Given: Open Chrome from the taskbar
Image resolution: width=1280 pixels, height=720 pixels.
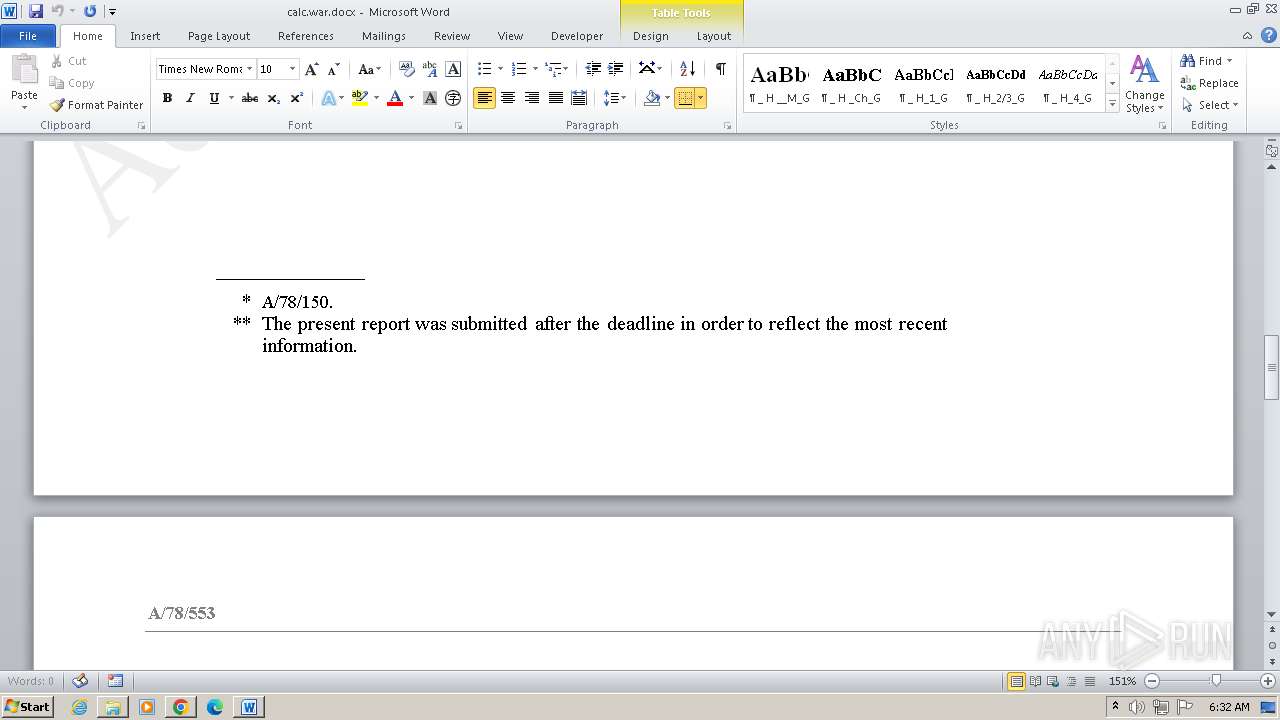Looking at the screenshot, I should click(180, 707).
